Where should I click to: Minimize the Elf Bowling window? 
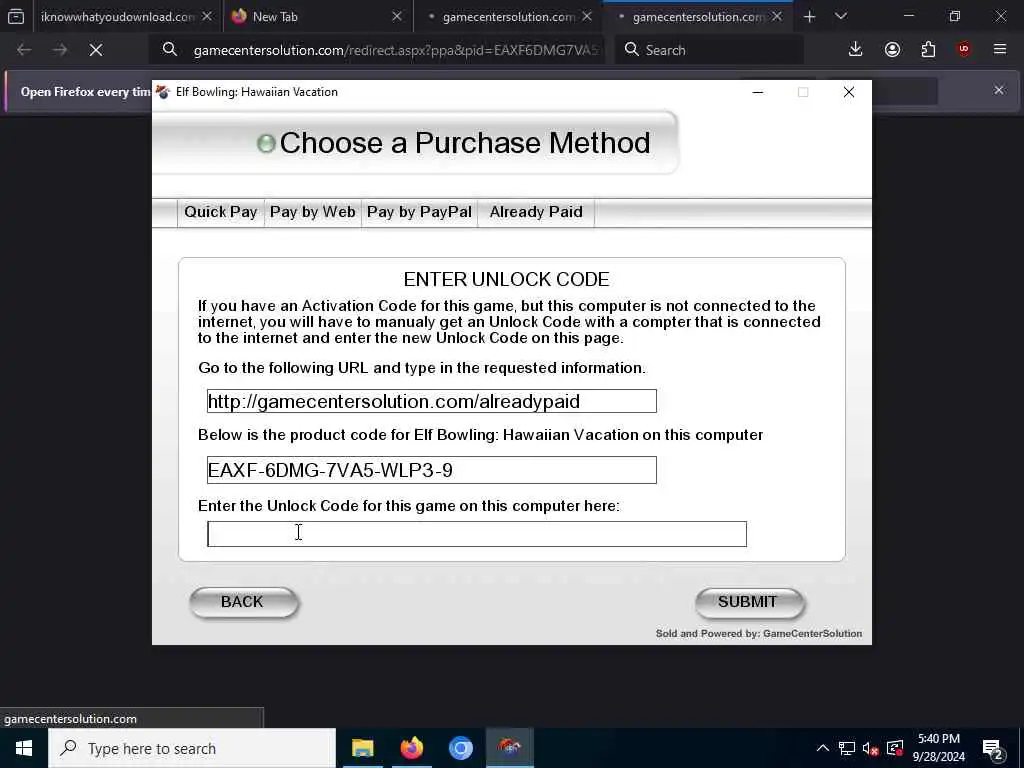click(758, 92)
